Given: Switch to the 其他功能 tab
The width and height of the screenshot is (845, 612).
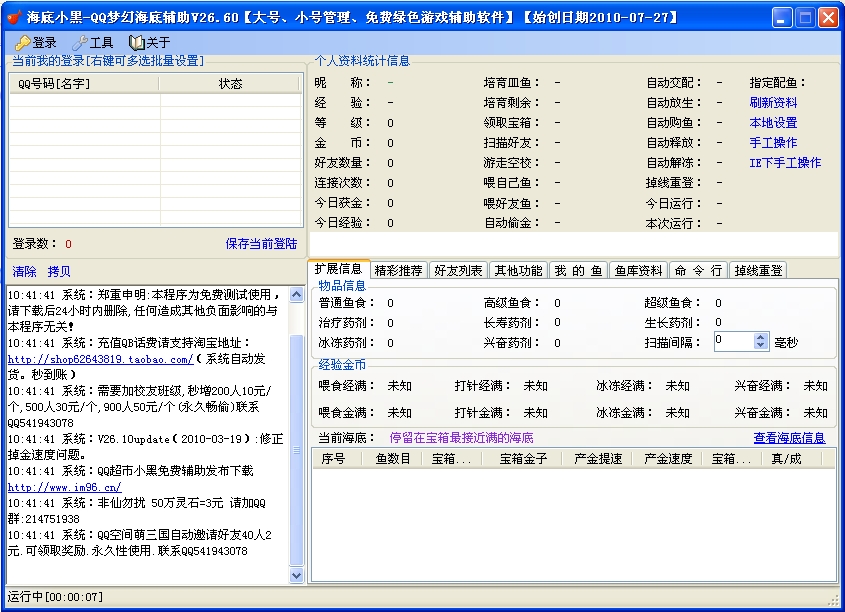Looking at the screenshot, I should click(x=518, y=270).
